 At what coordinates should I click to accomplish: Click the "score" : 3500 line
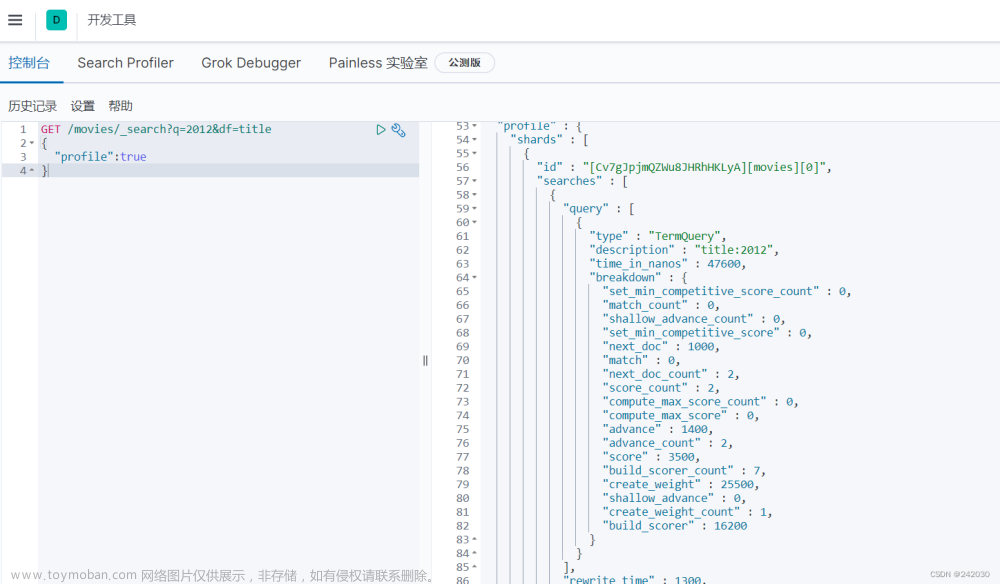click(x=651, y=457)
